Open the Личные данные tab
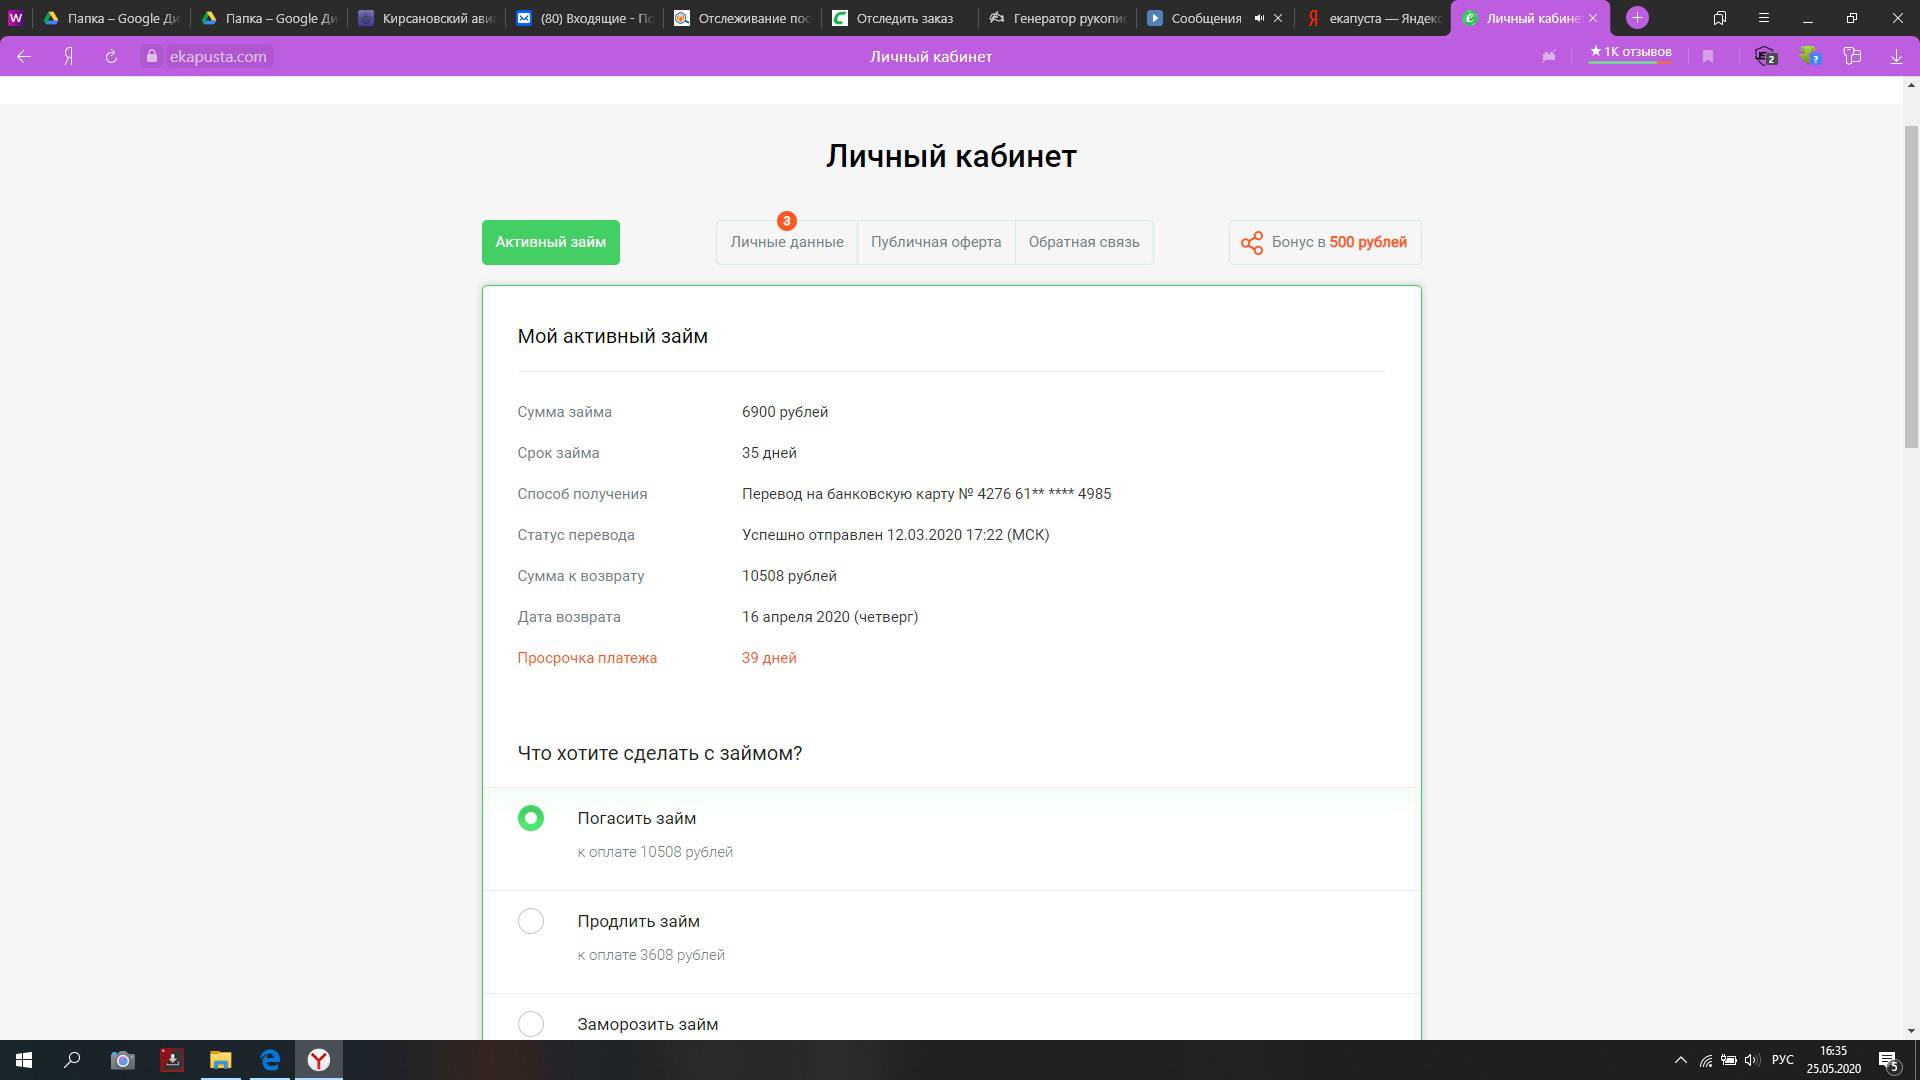This screenshot has width=1920, height=1080. (787, 242)
